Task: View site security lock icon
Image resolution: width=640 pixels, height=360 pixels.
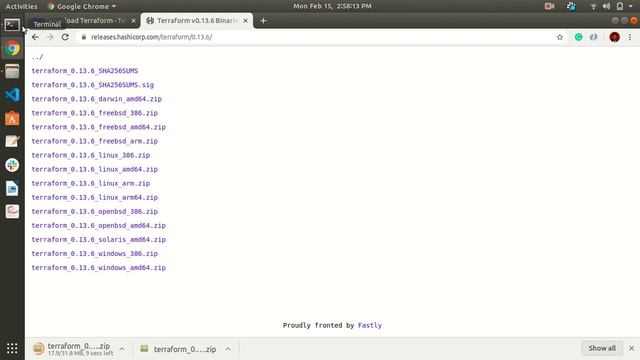Action: 84,37
